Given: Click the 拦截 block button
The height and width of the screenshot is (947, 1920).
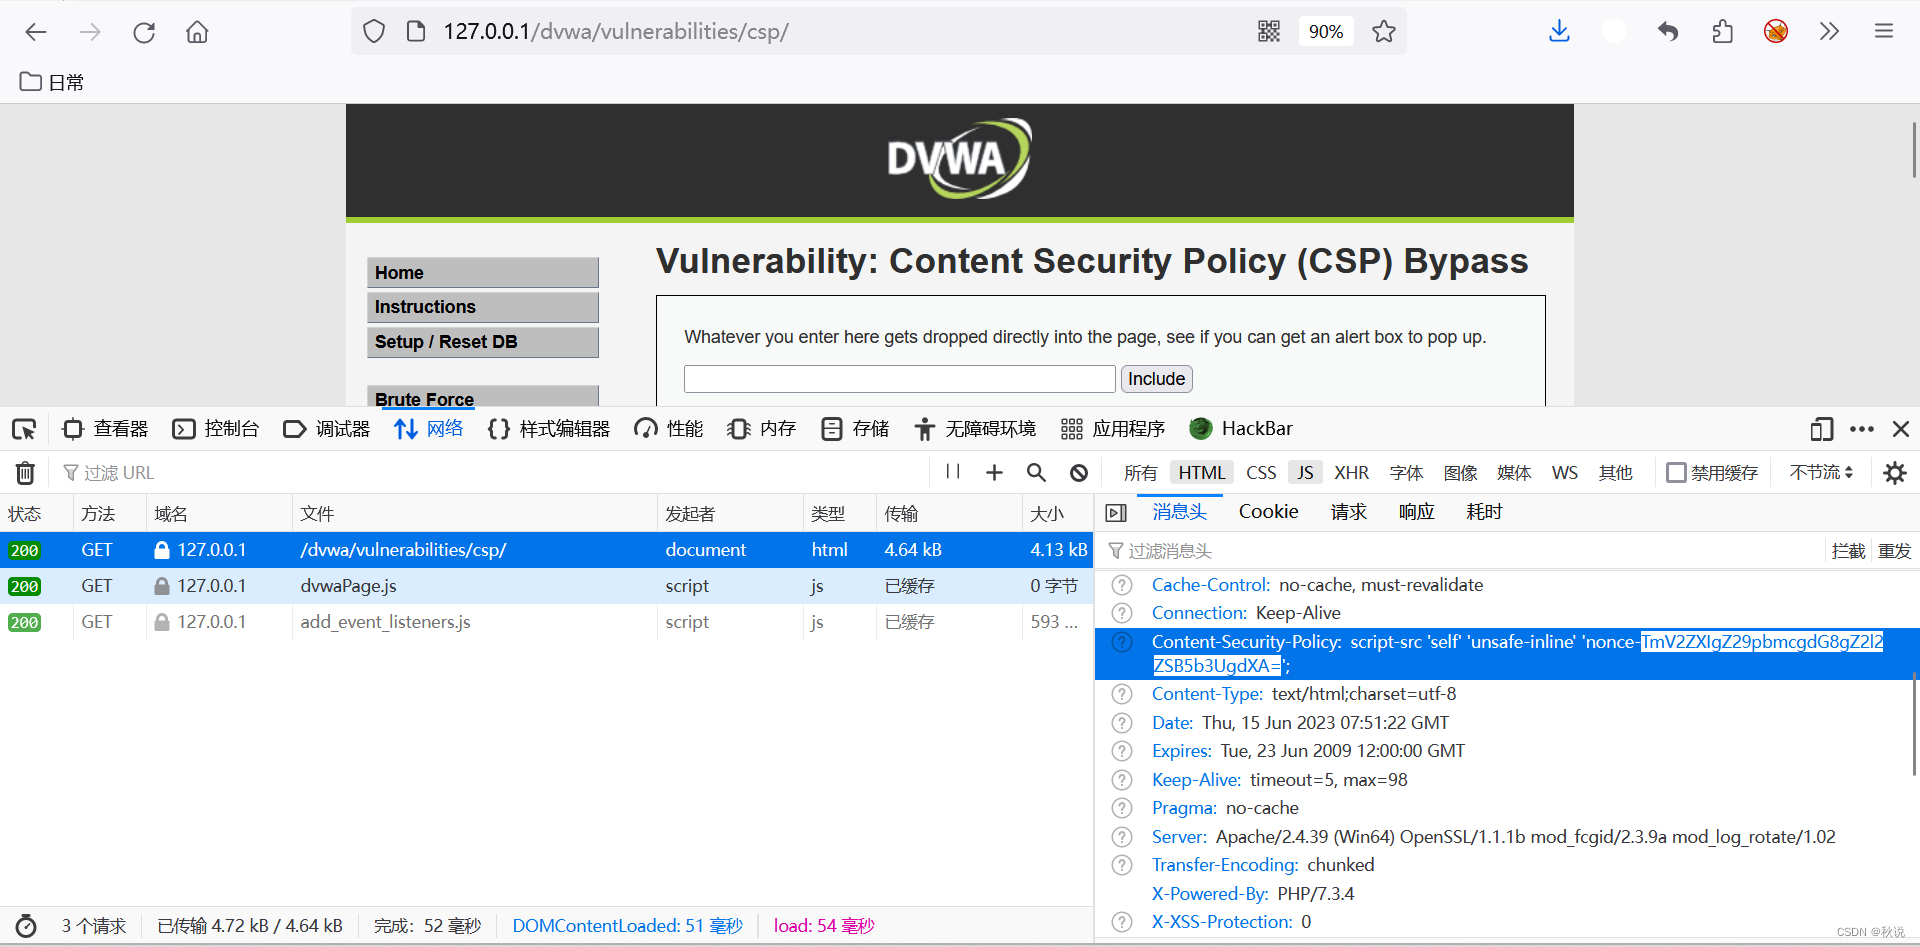Looking at the screenshot, I should tap(1848, 551).
